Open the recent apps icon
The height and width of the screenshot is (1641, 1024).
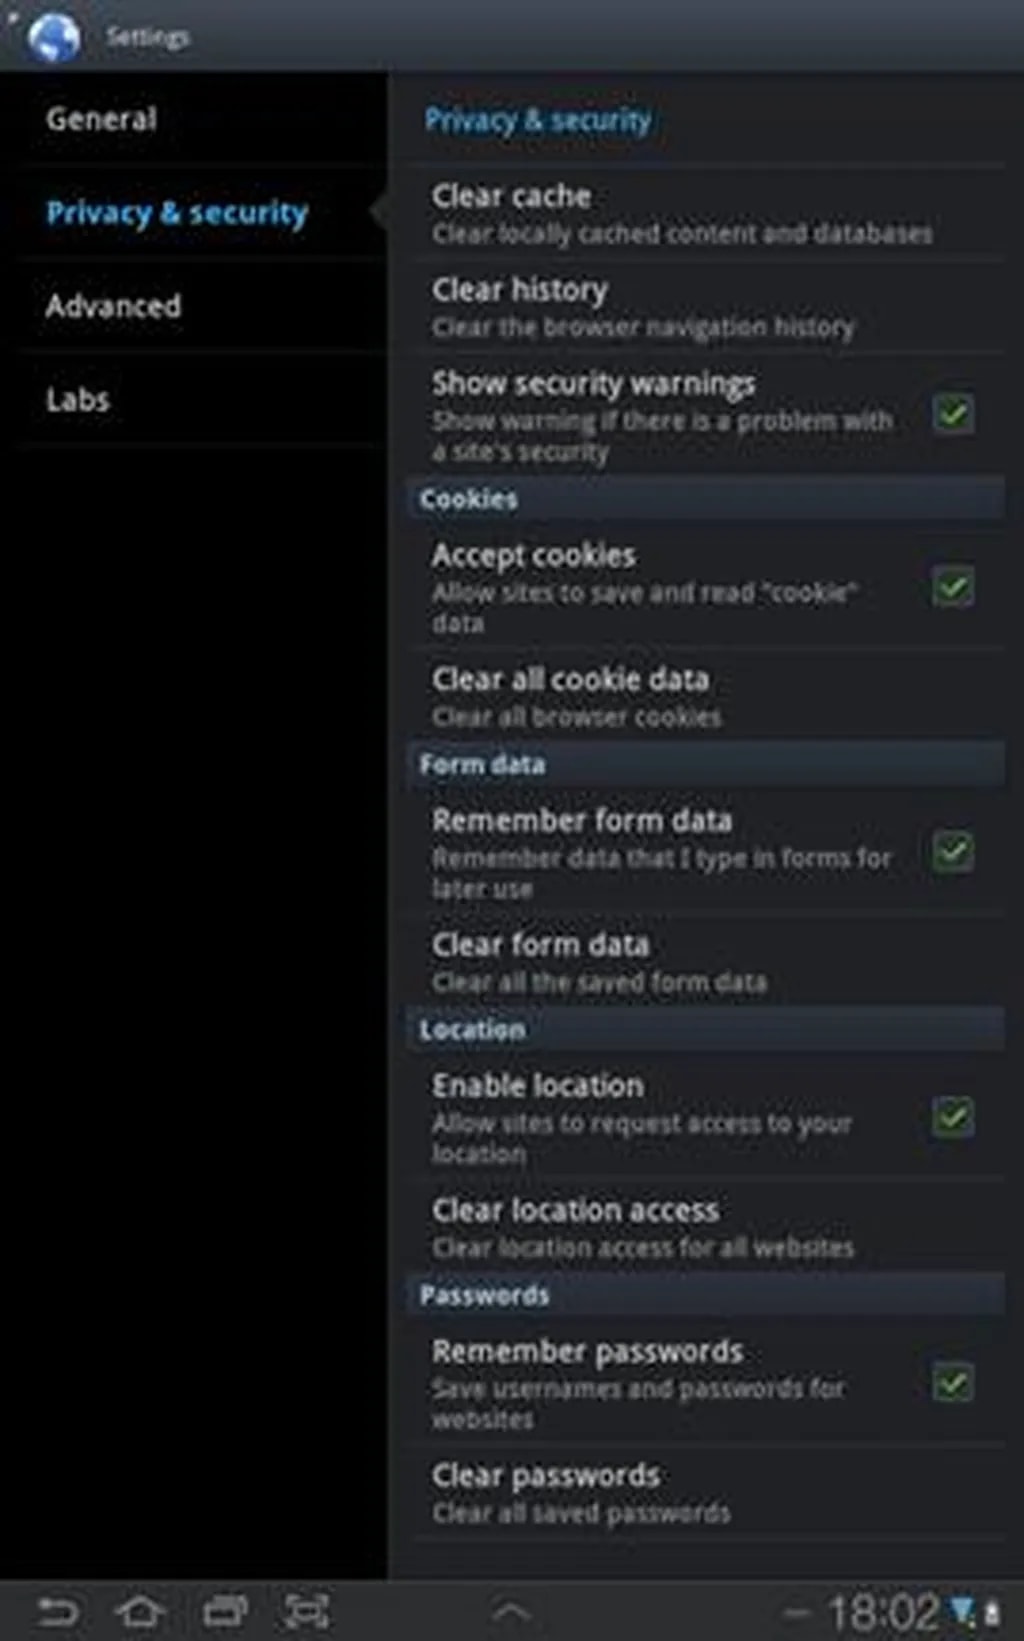click(224, 1610)
